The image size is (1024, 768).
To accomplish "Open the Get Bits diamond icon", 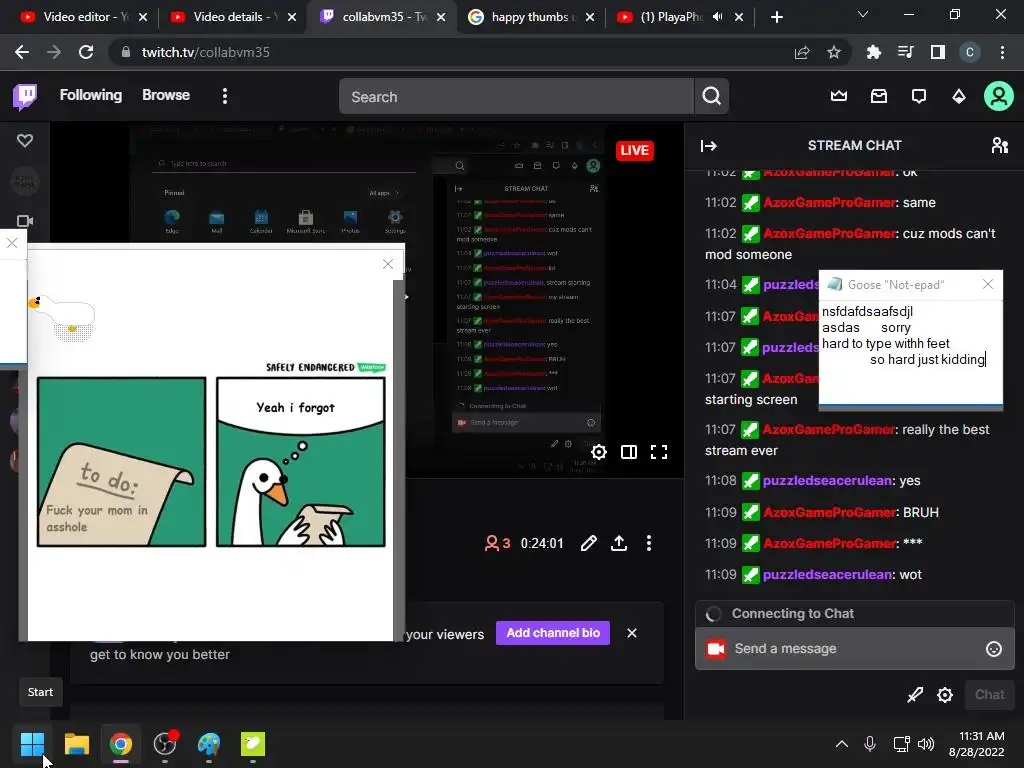I will coord(959,97).
